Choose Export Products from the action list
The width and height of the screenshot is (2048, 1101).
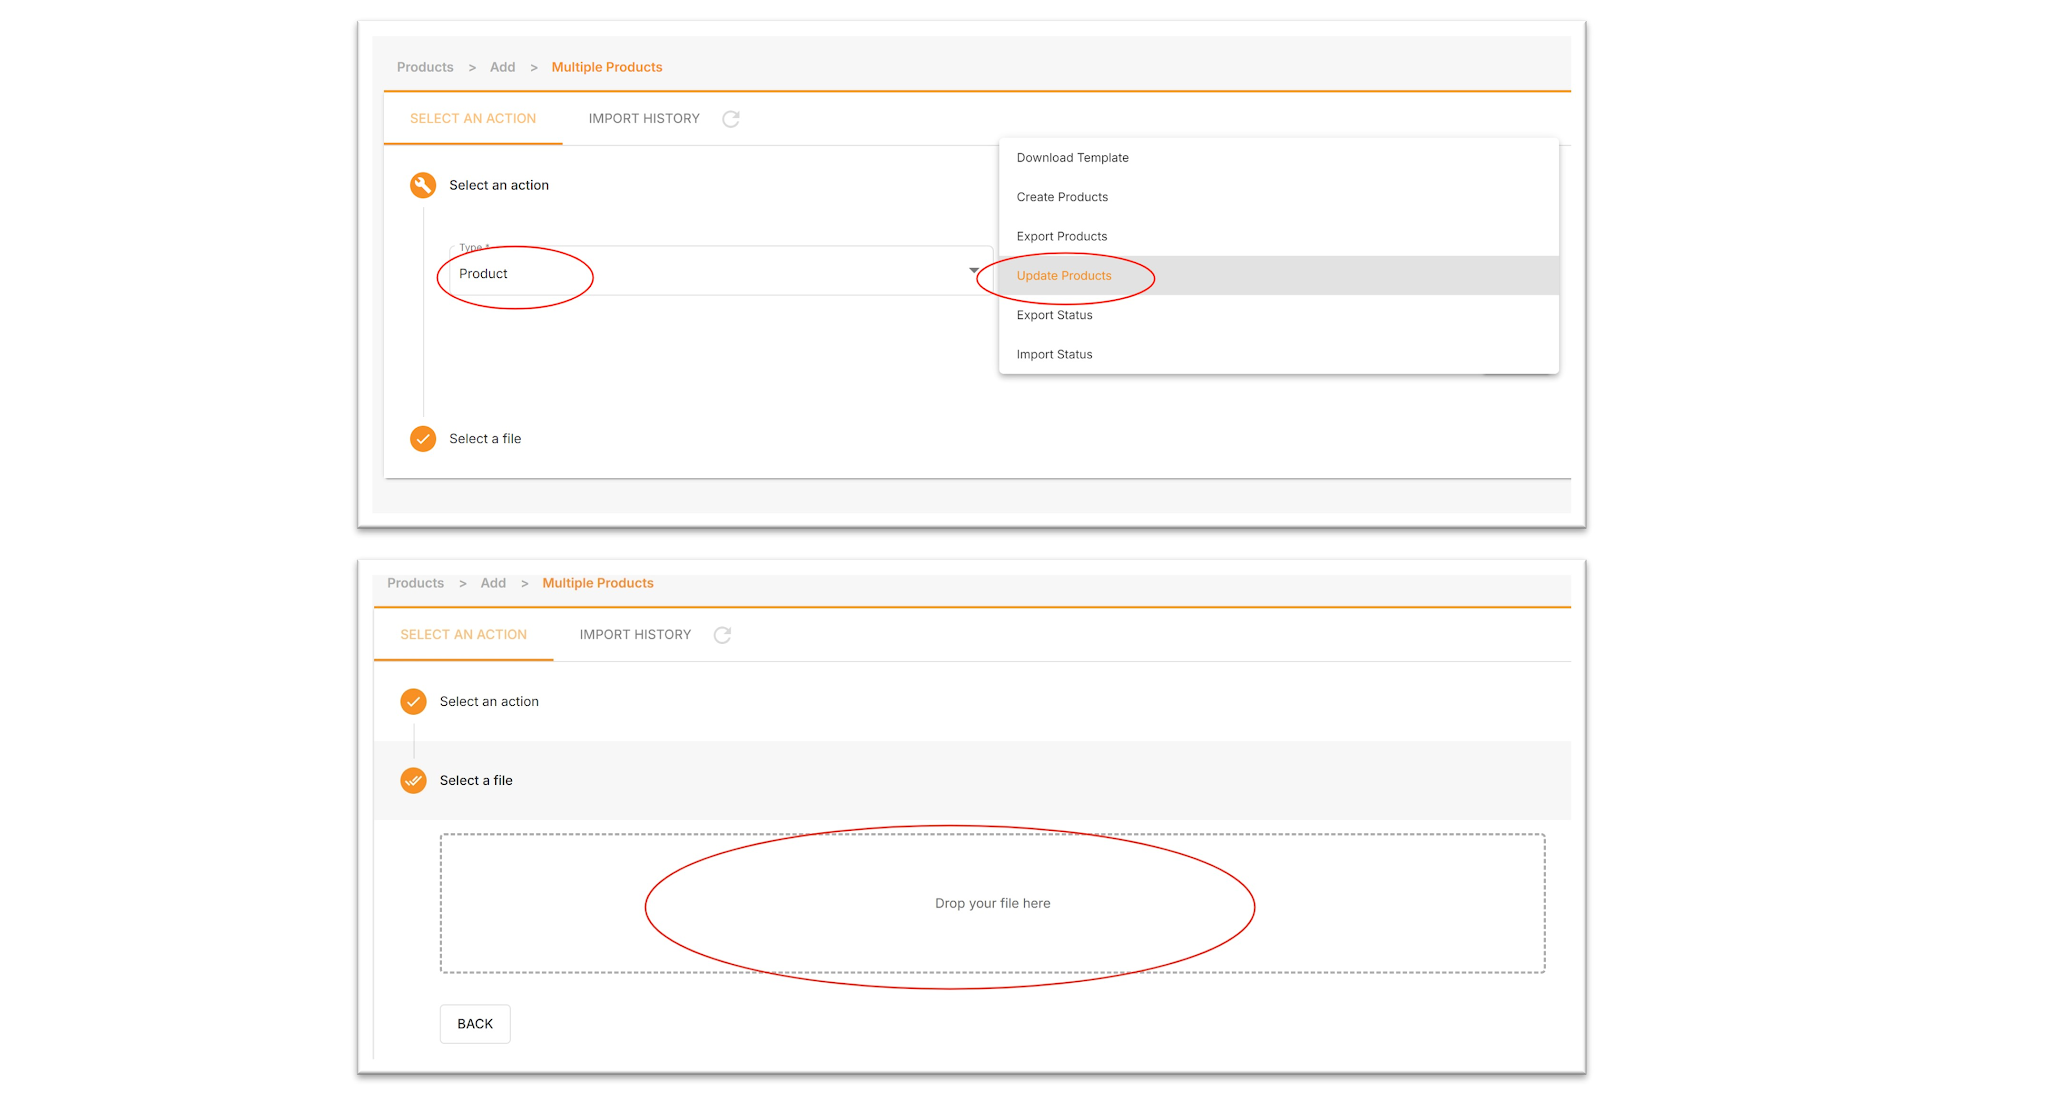click(1278, 236)
